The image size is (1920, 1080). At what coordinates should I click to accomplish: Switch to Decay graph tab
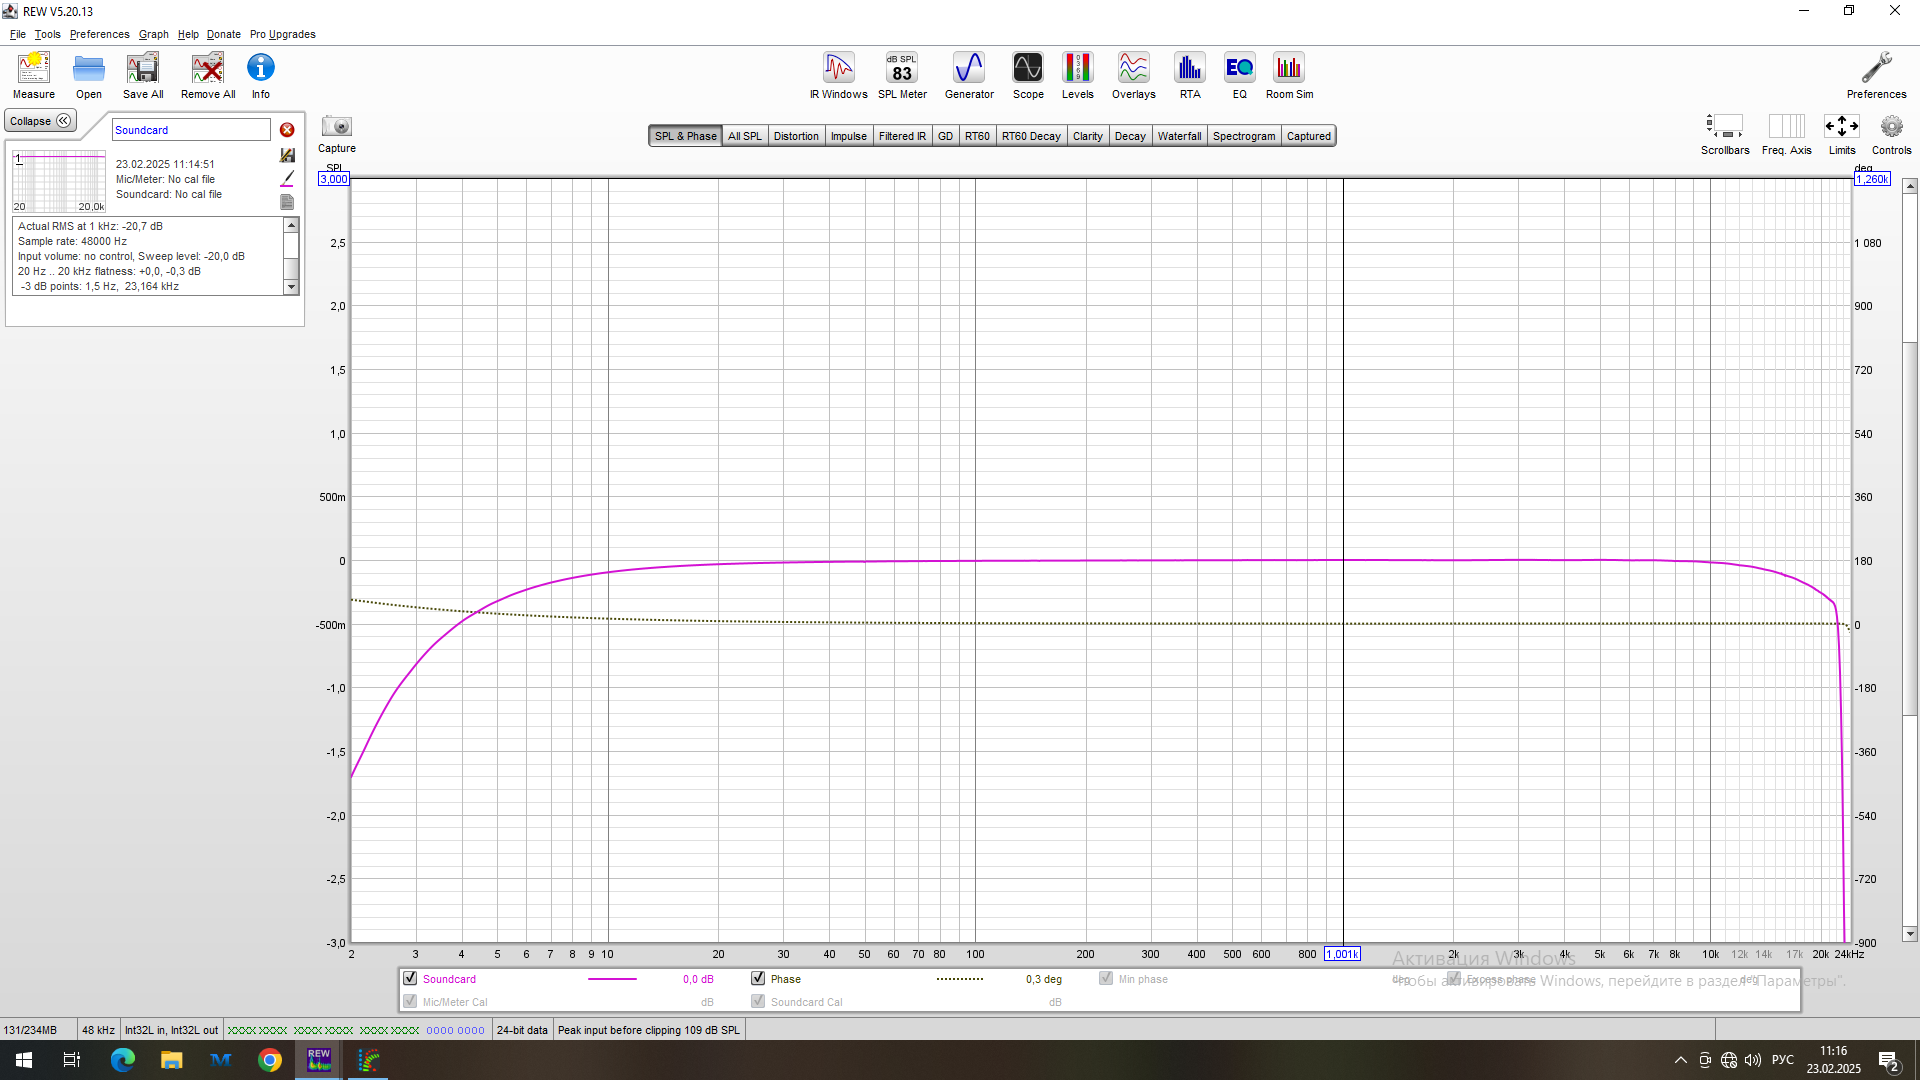[1130, 136]
